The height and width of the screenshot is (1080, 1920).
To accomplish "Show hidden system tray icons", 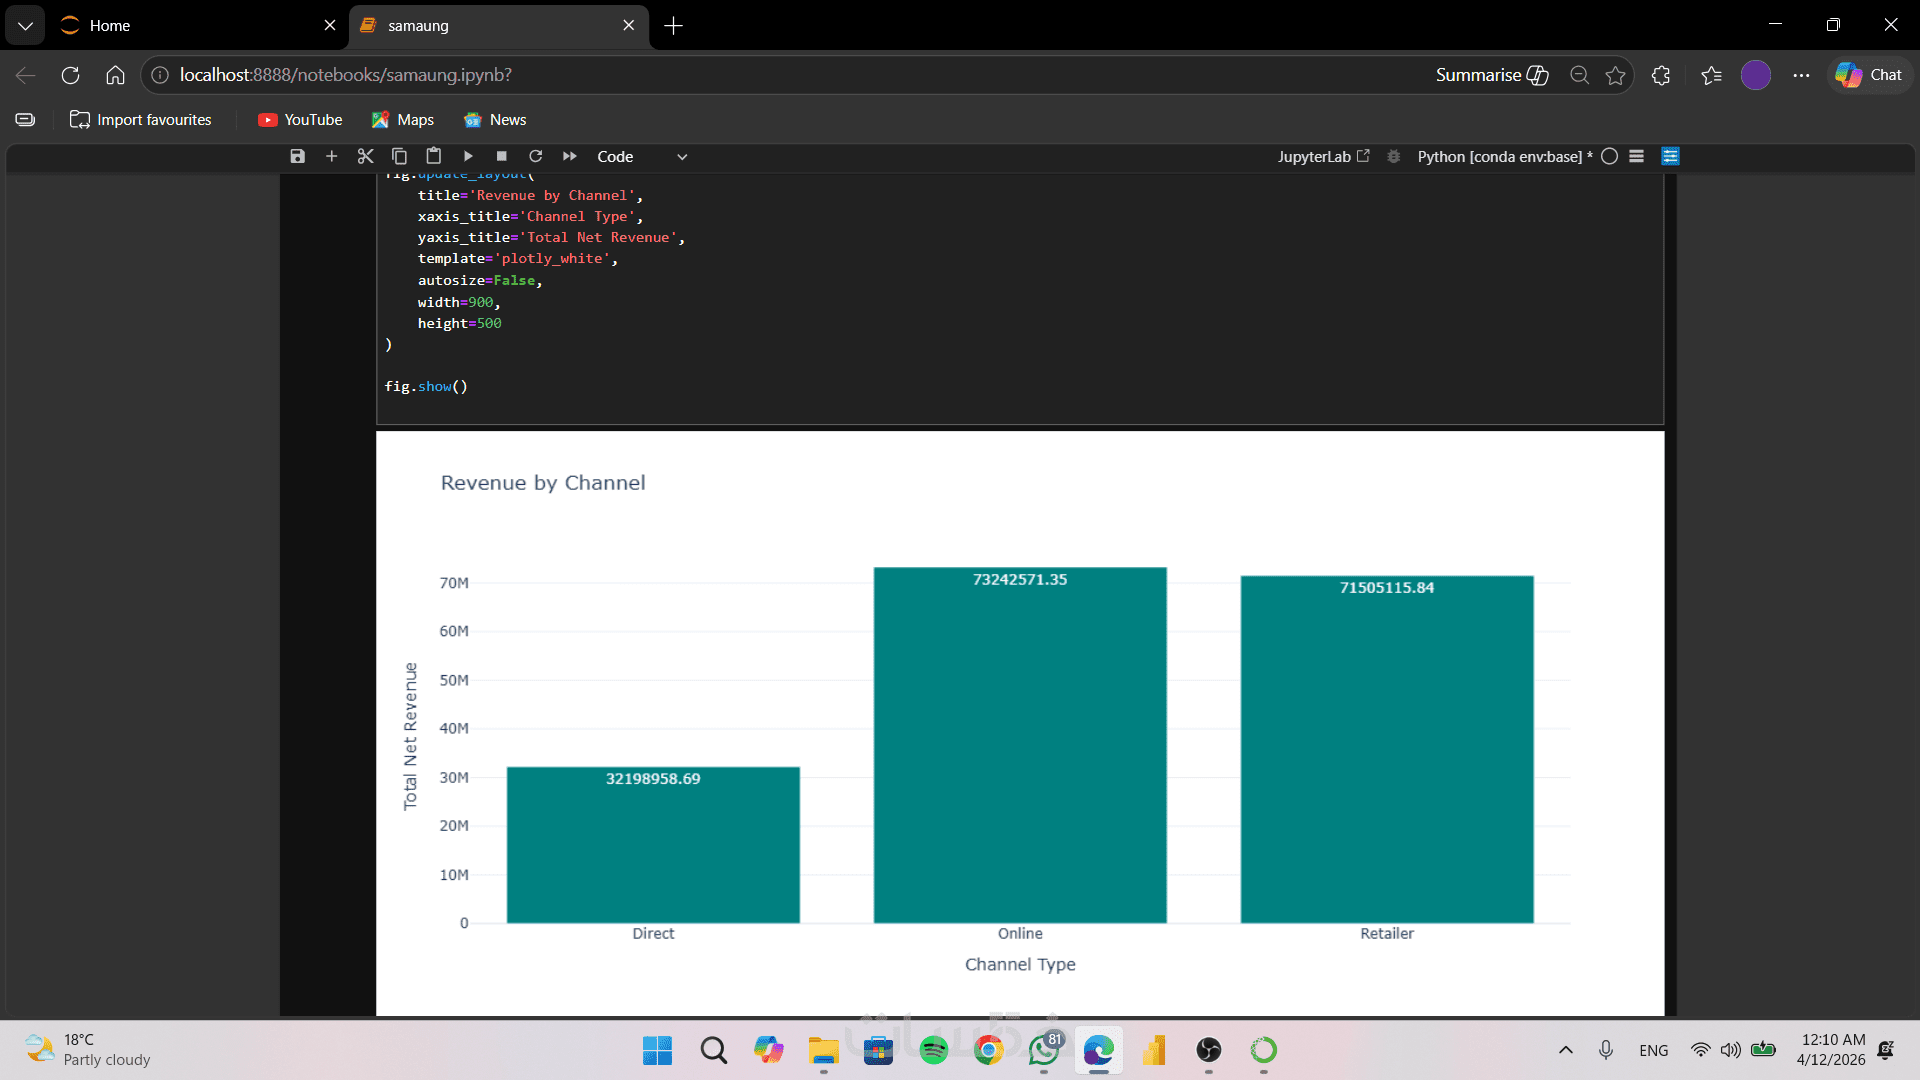I will pyautogui.click(x=1565, y=1050).
